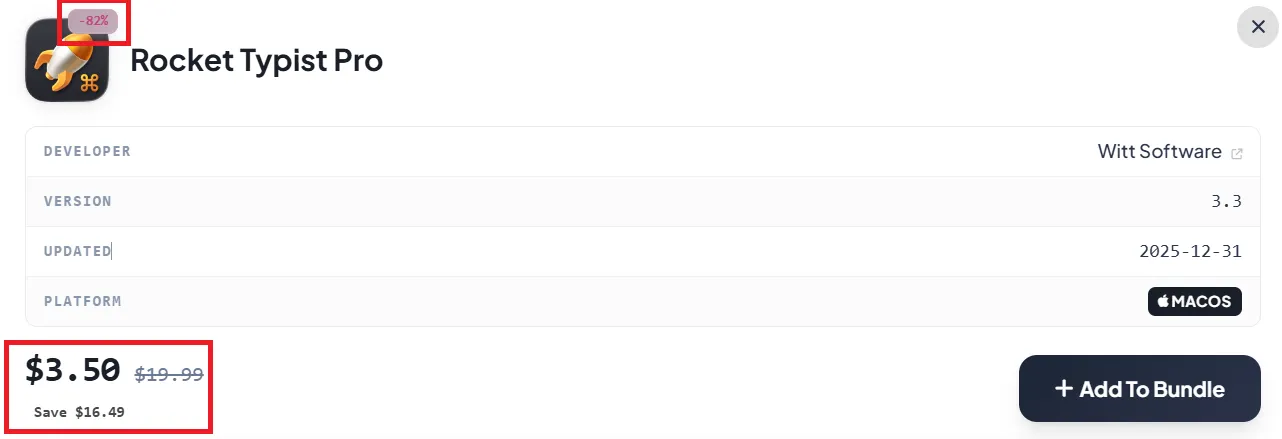
Task: Click the Witt Software developer link
Action: click(x=1159, y=152)
